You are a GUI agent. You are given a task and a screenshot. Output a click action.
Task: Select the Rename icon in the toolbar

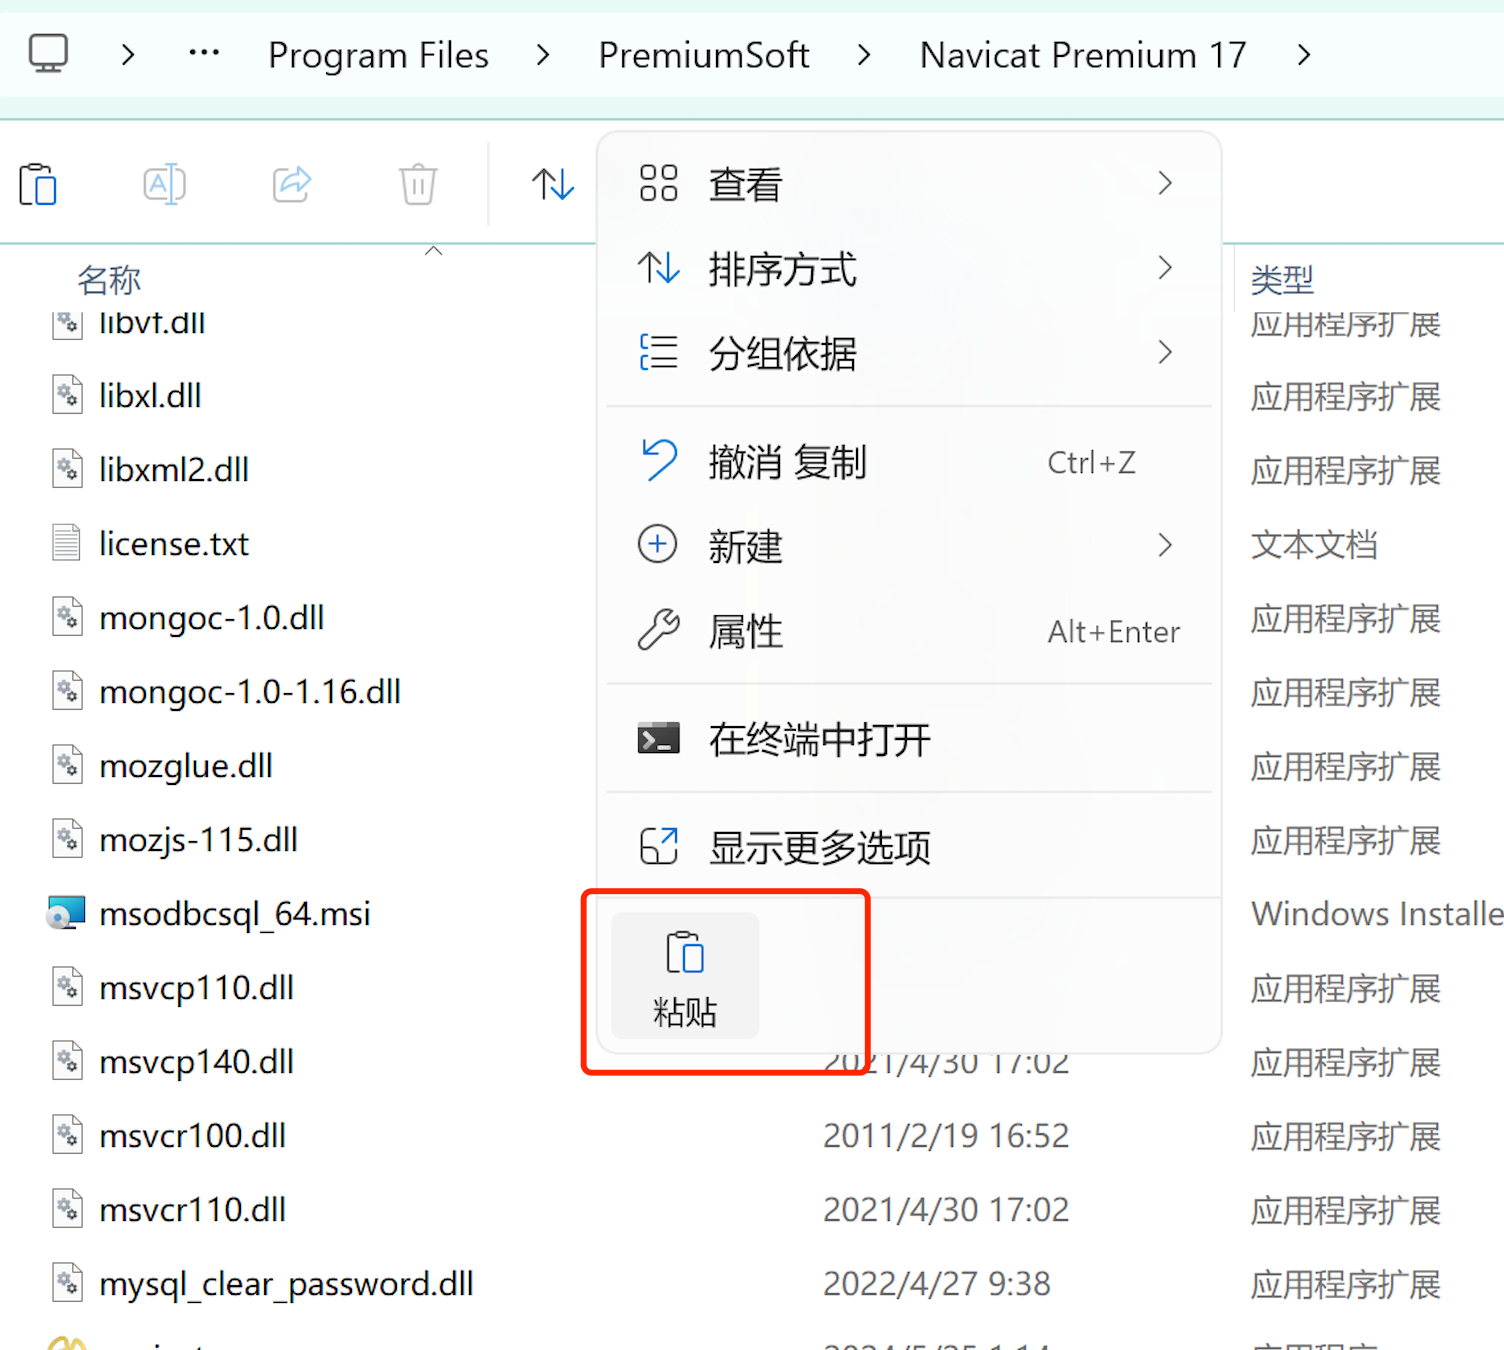[164, 184]
